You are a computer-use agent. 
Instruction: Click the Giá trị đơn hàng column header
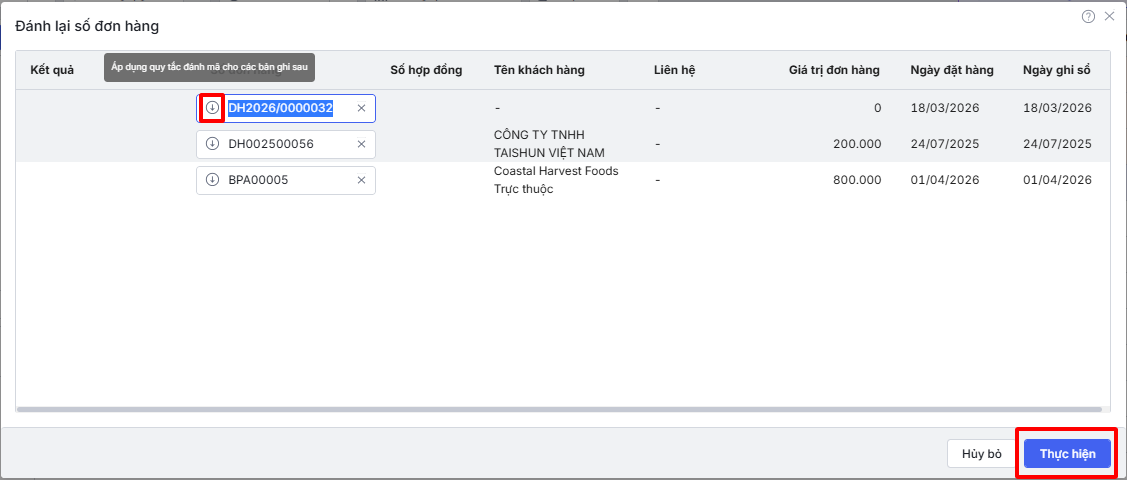[x=834, y=70]
